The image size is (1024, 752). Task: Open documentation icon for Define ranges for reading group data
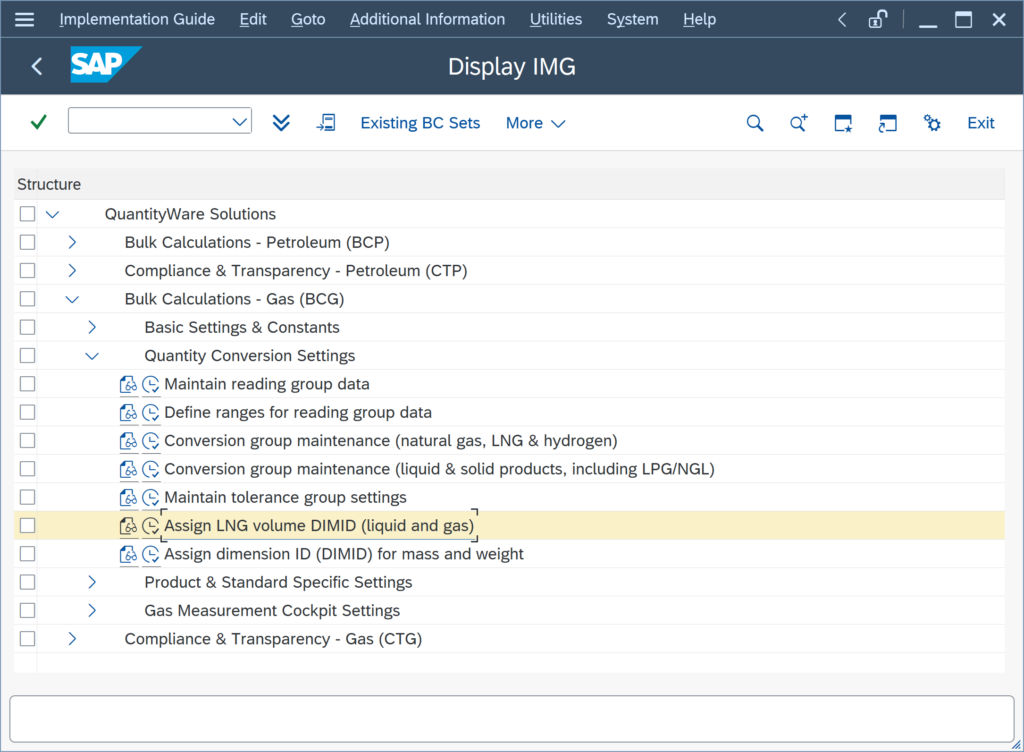coord(129,413)
